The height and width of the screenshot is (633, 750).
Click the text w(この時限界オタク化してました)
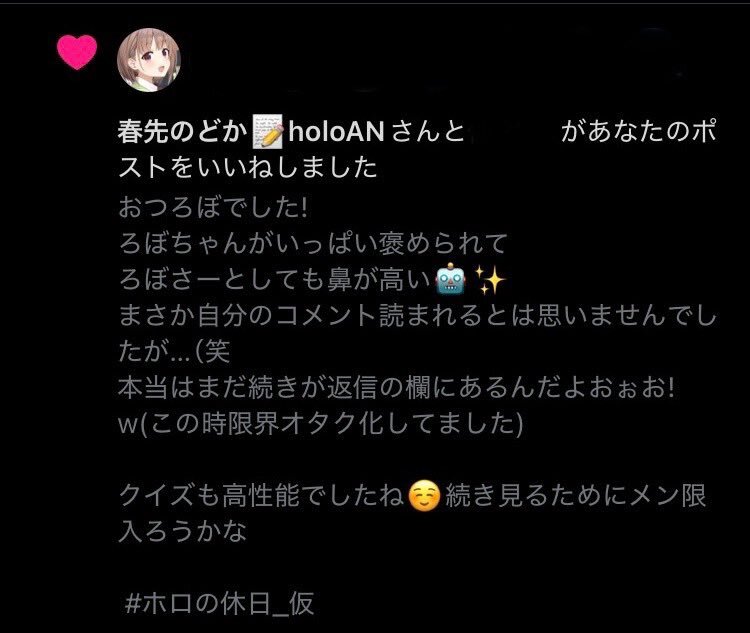pos(320,424)
